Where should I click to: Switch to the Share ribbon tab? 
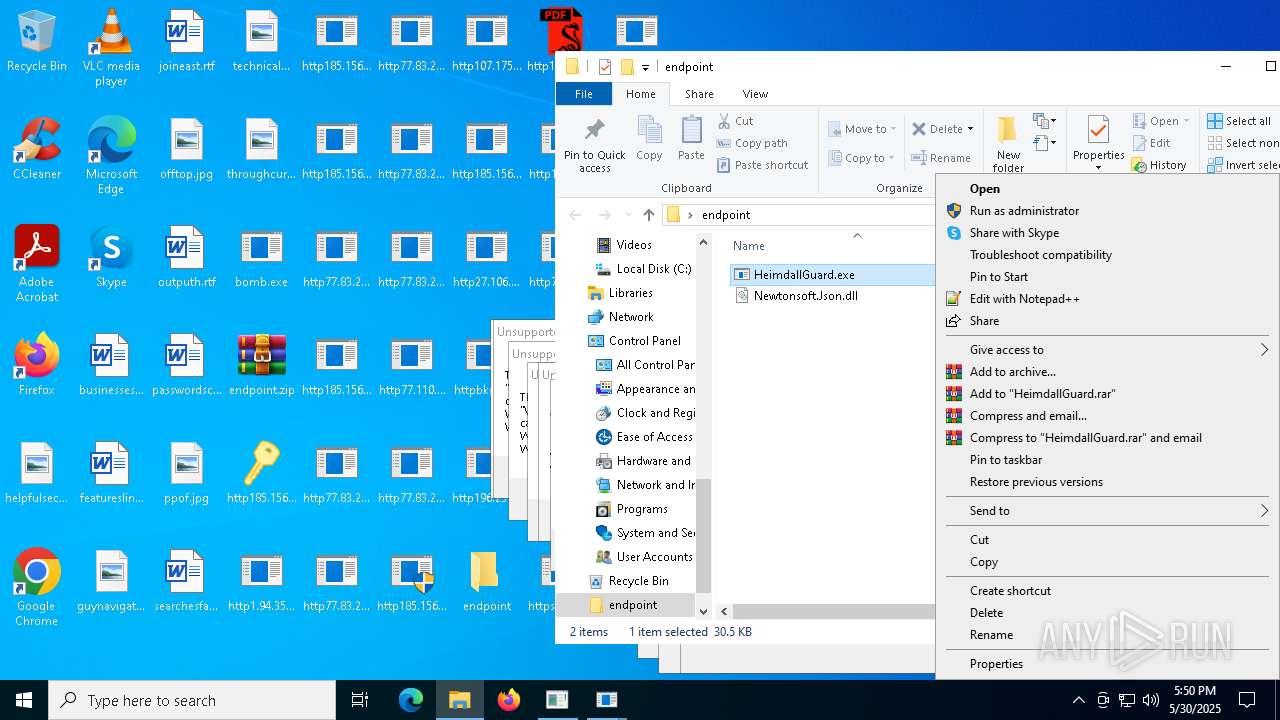[699, 94]
